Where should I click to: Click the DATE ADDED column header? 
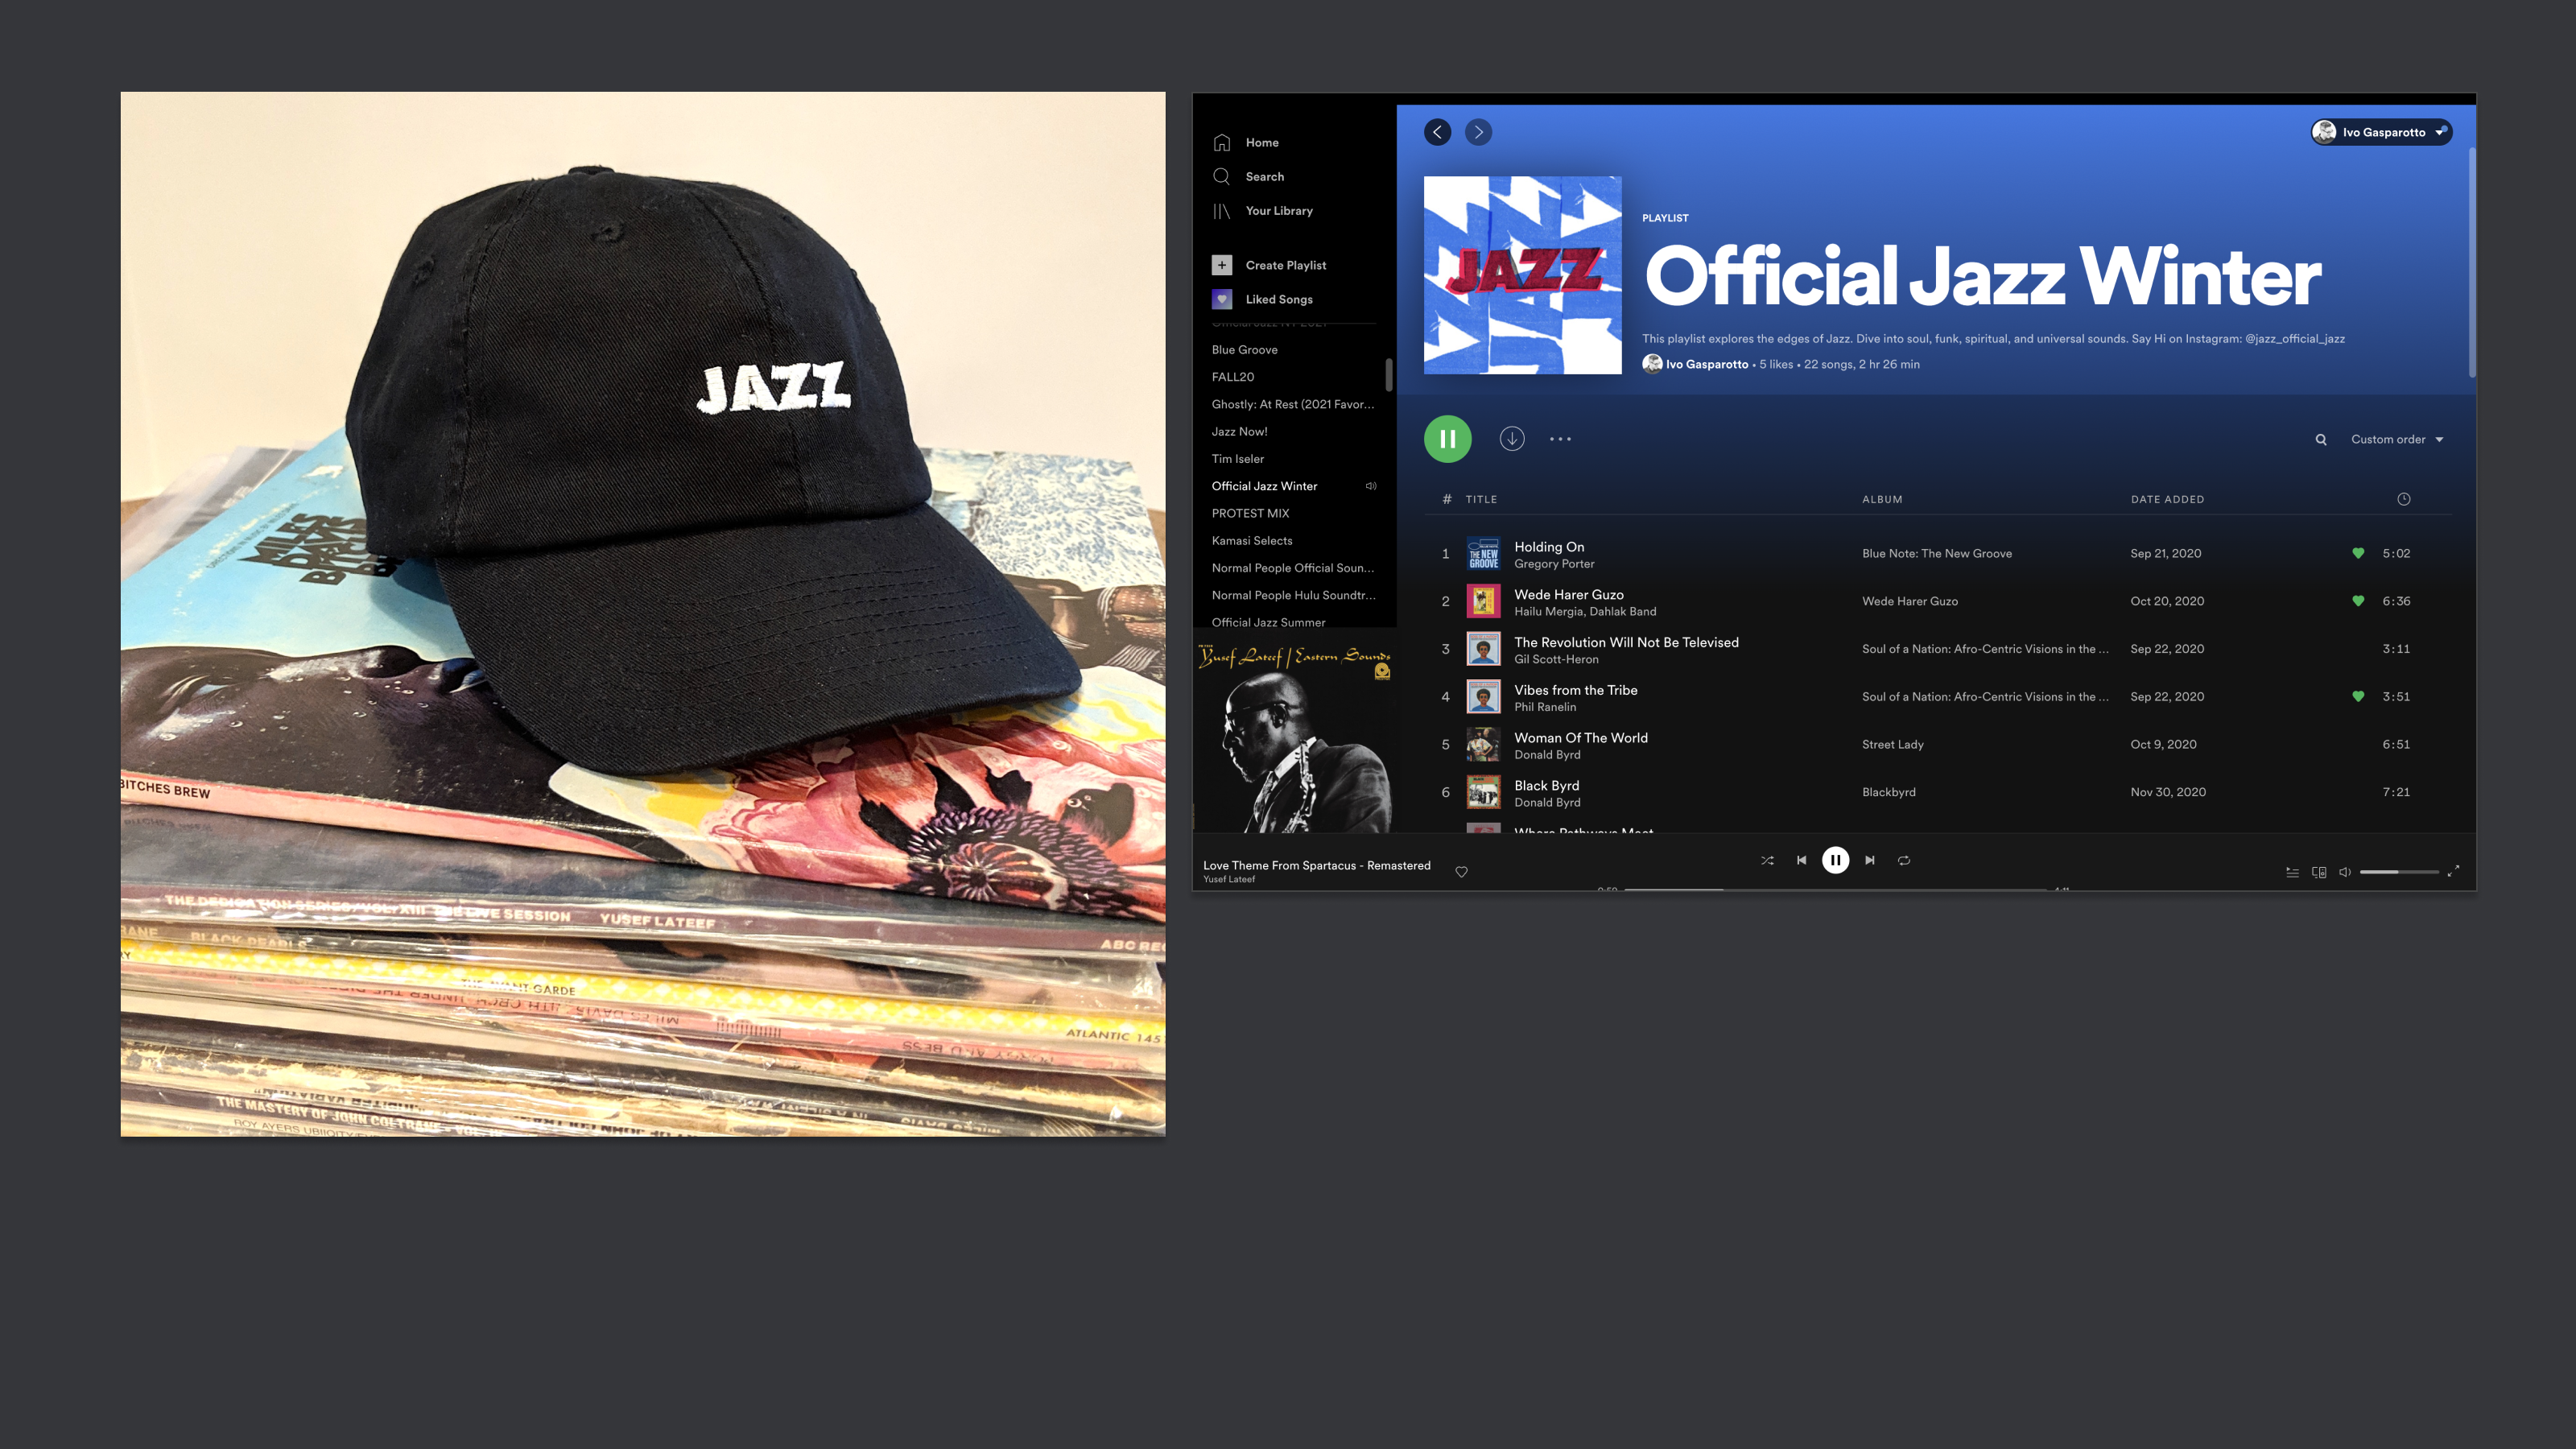(x=2167, y=499)
